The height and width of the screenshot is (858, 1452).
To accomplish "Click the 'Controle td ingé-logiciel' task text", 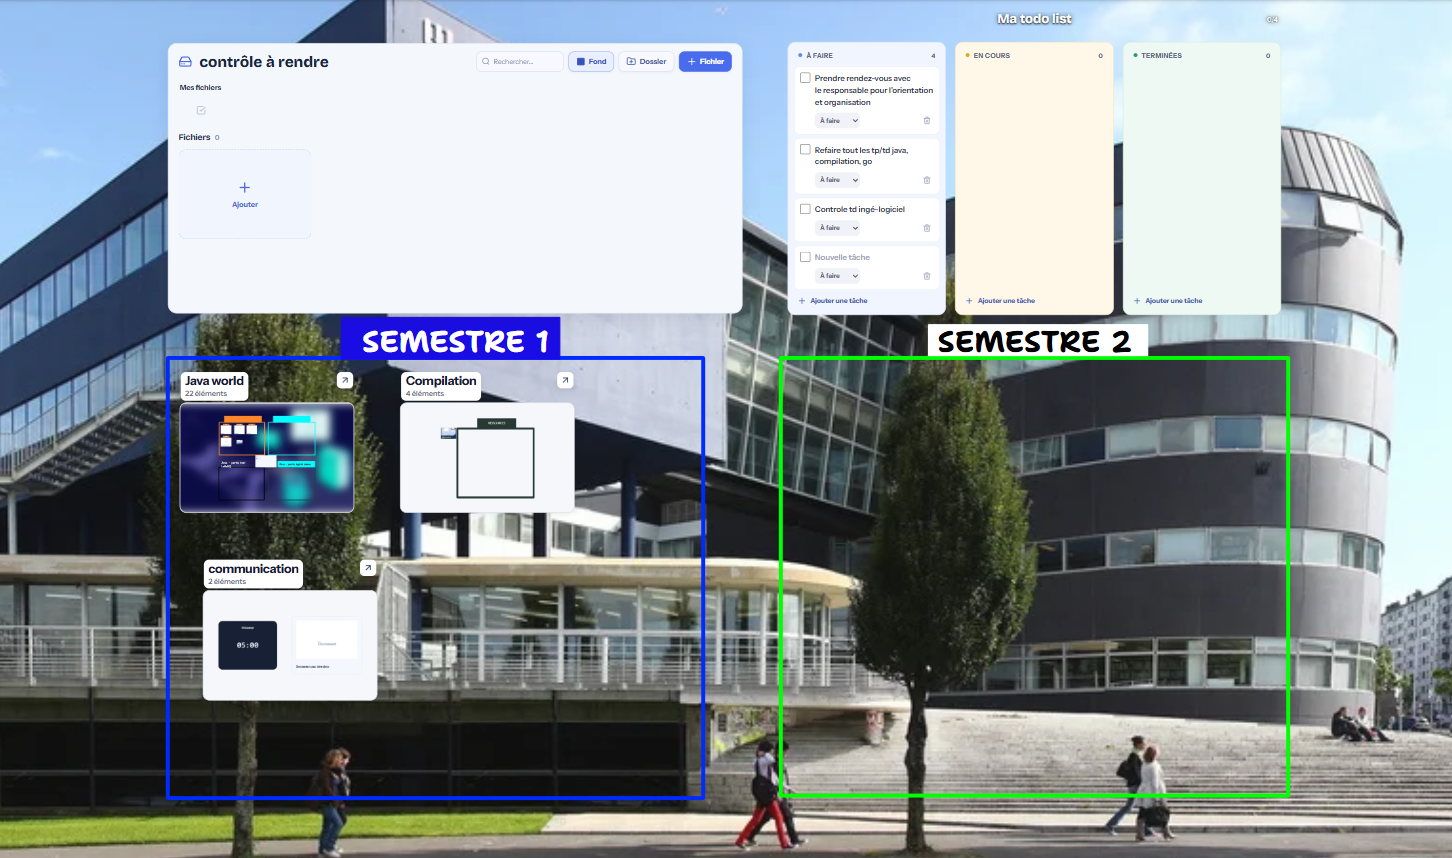I will pyautogui.click(x=860, y=210).
